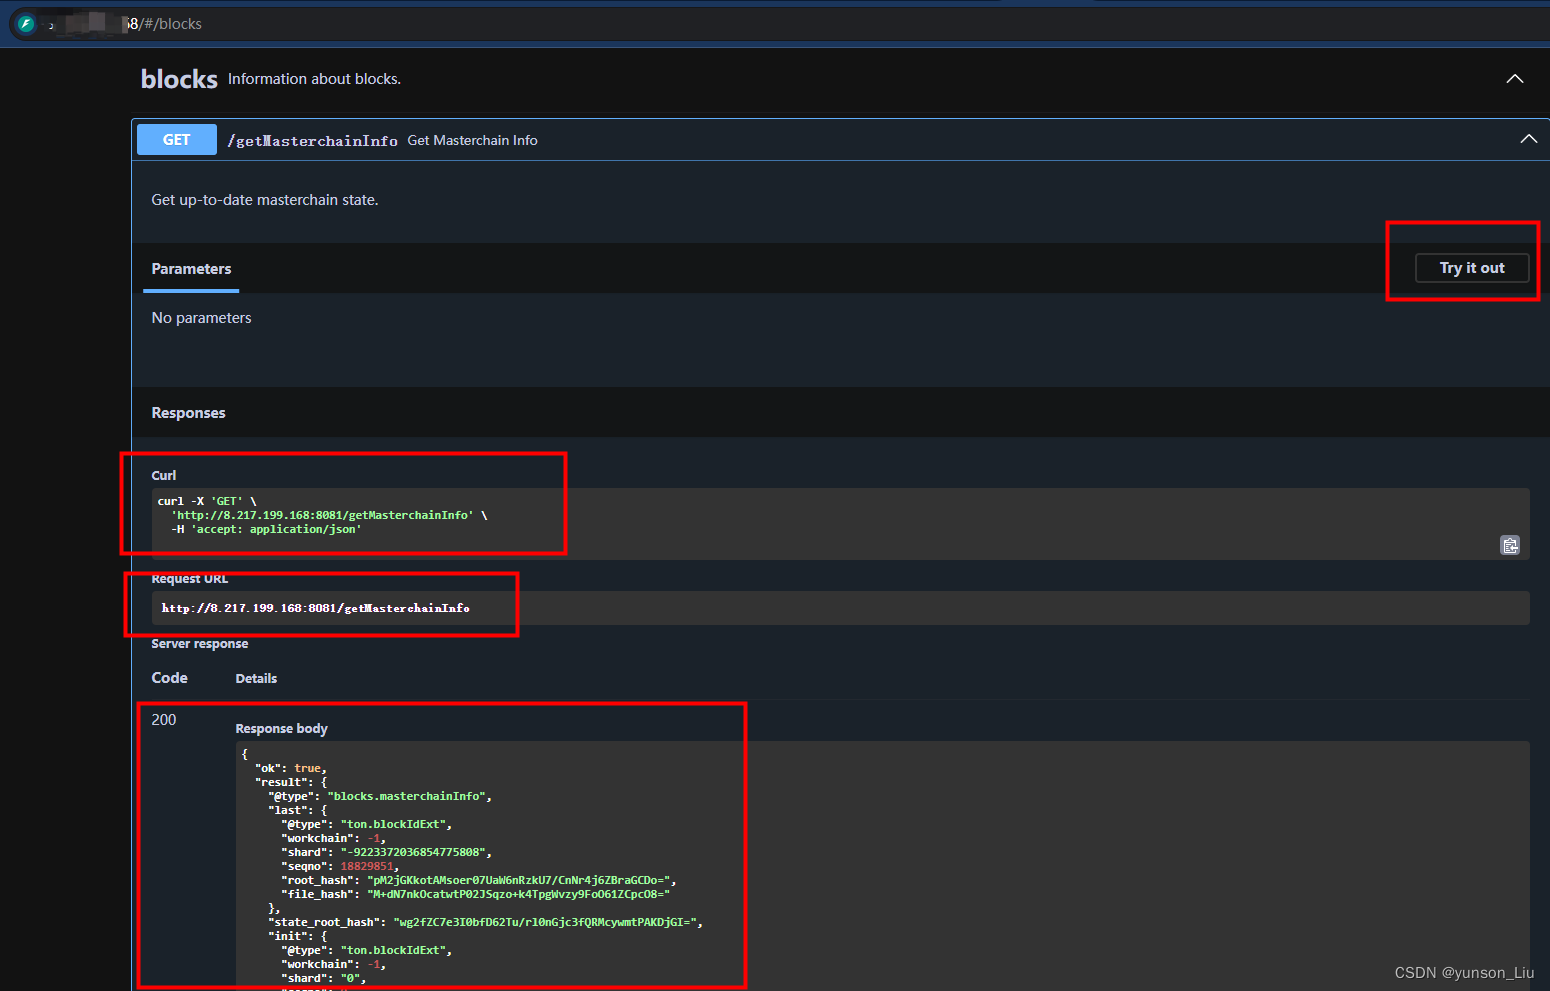
Task: Select the Request URL text box
Action: tap(840, 608)
